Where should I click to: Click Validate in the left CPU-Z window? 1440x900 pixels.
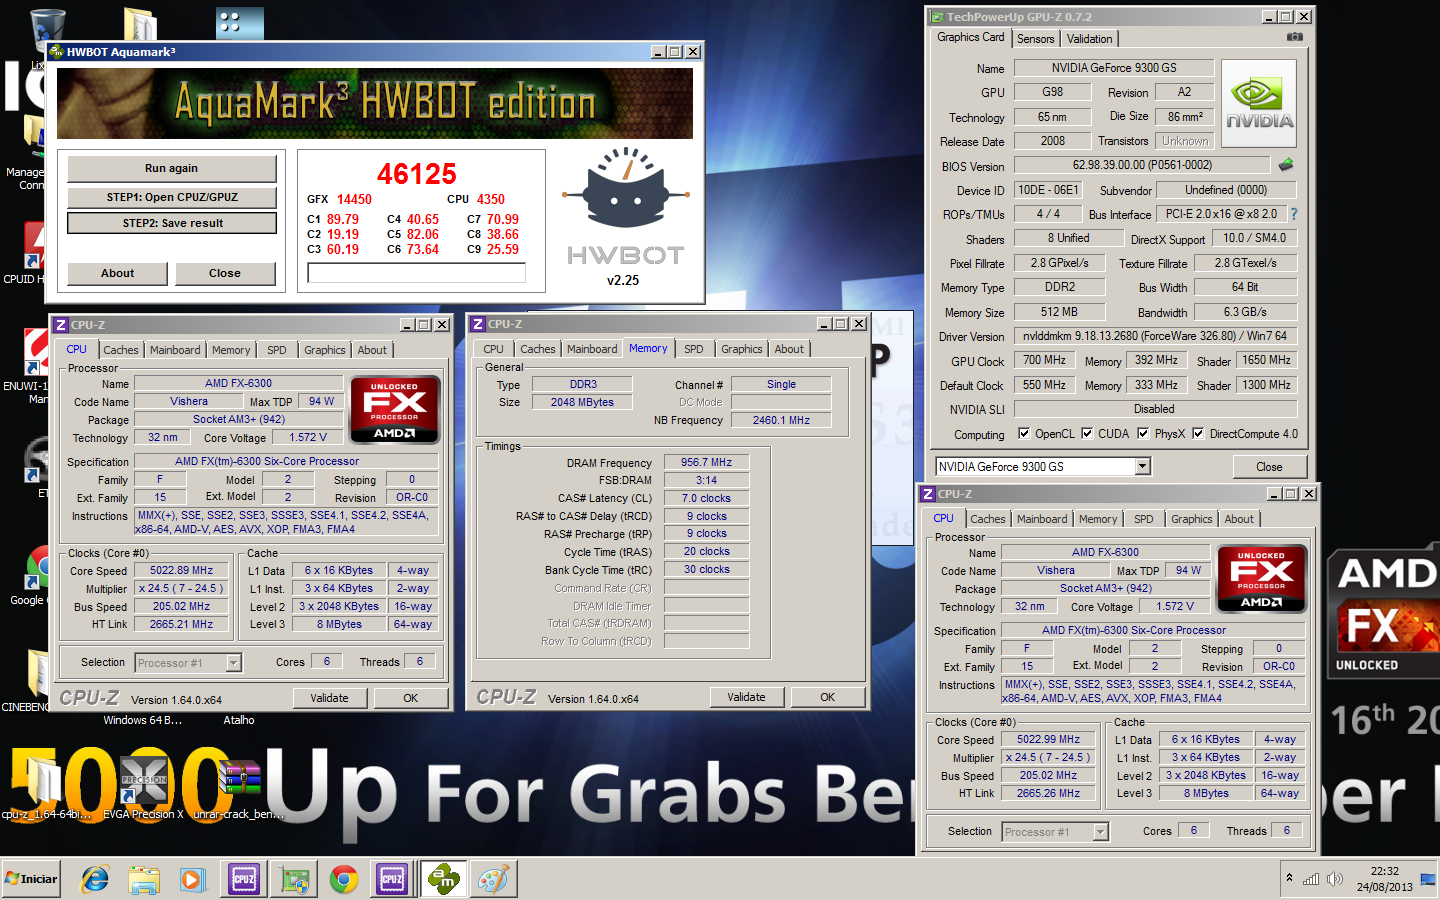329,698
